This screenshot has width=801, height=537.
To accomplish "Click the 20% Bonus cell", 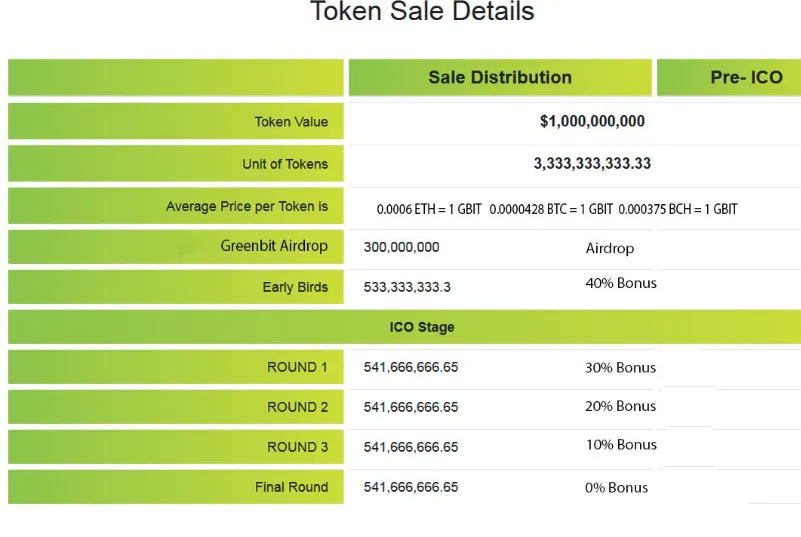I will pyautogui.click(x=620, y=406).
